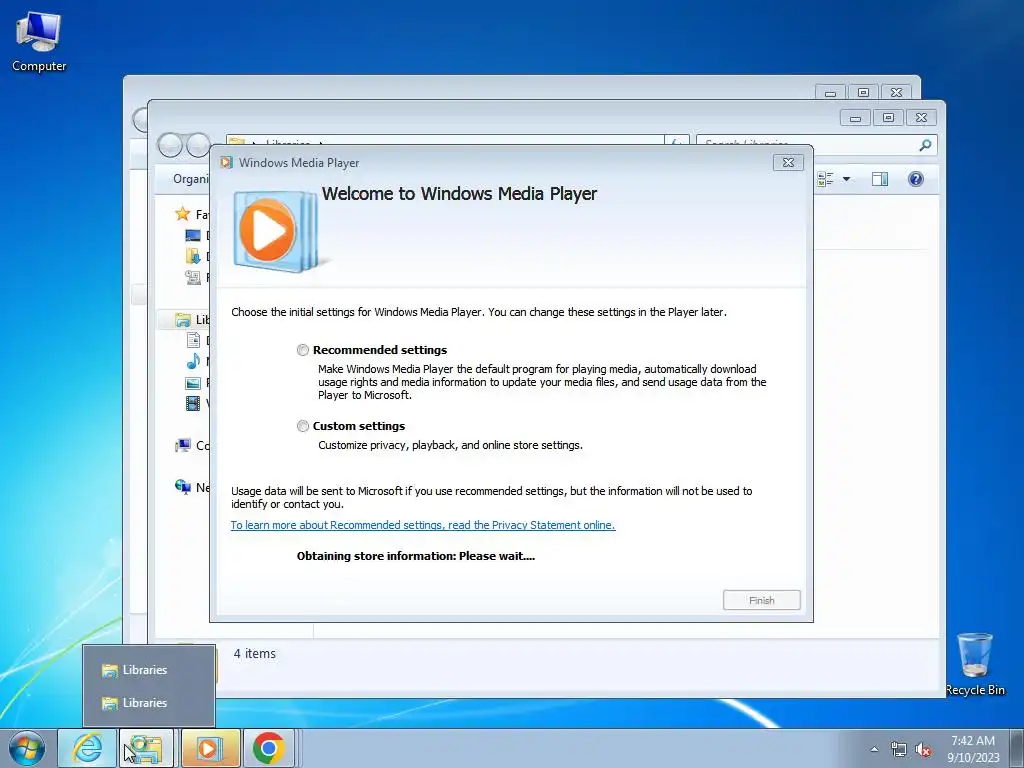
Task: Select Libraries node in navigation pane
Action: [184, 319]
